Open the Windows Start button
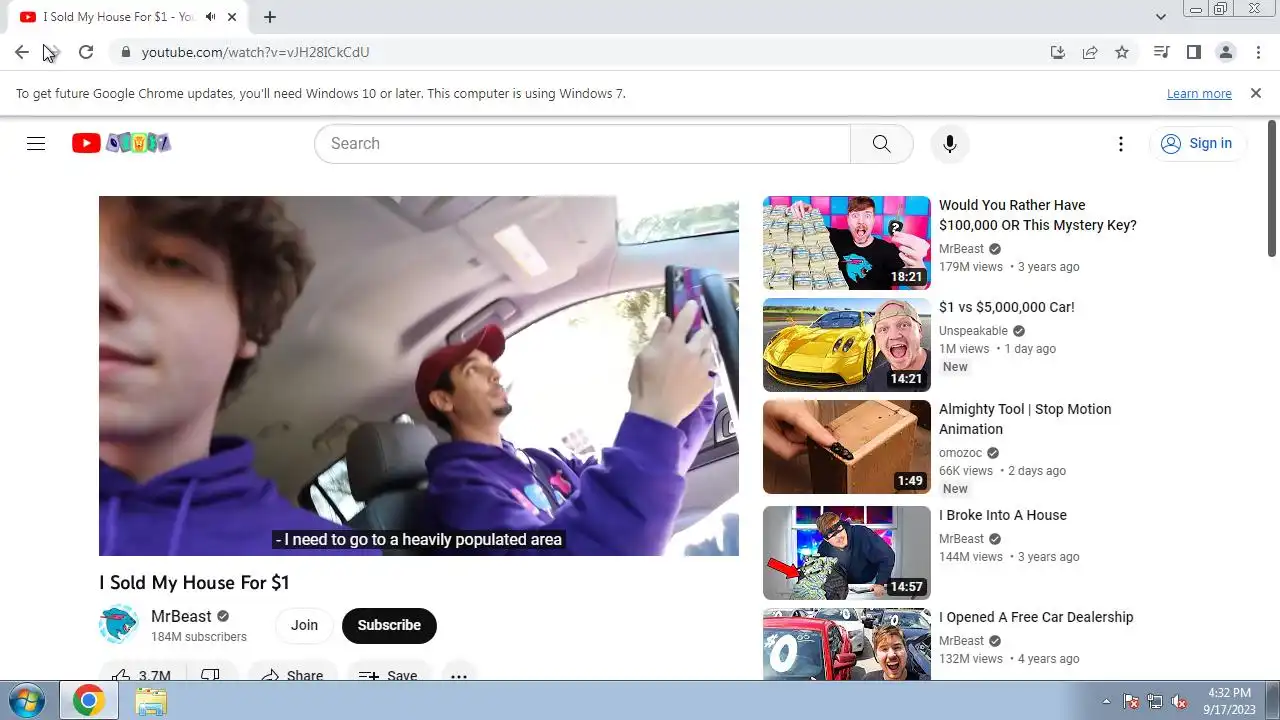 pyautogui.click(x=25, y=701)
